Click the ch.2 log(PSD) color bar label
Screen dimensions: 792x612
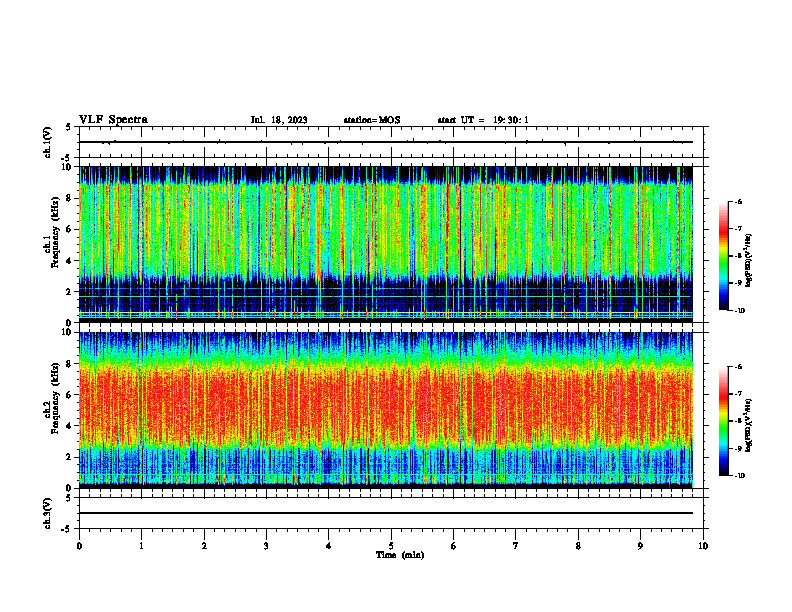coord(749,426)
